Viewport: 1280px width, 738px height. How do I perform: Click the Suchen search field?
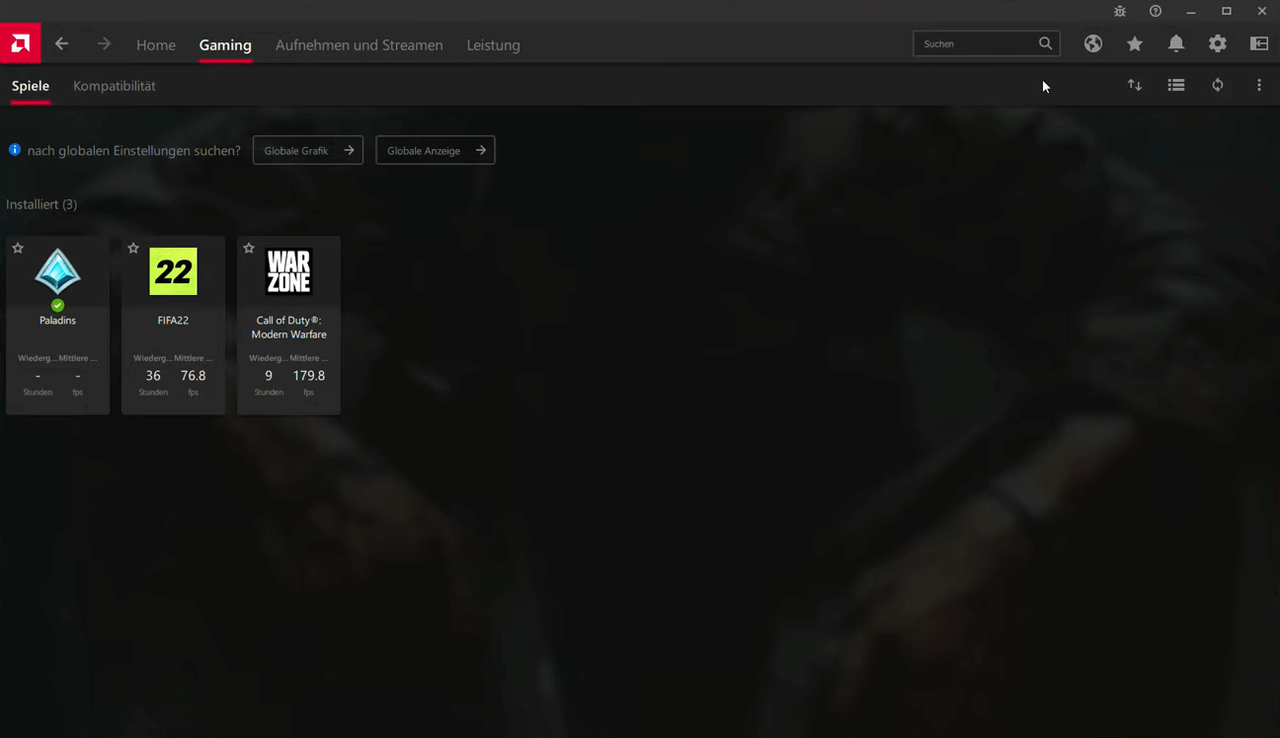point(975,44)
